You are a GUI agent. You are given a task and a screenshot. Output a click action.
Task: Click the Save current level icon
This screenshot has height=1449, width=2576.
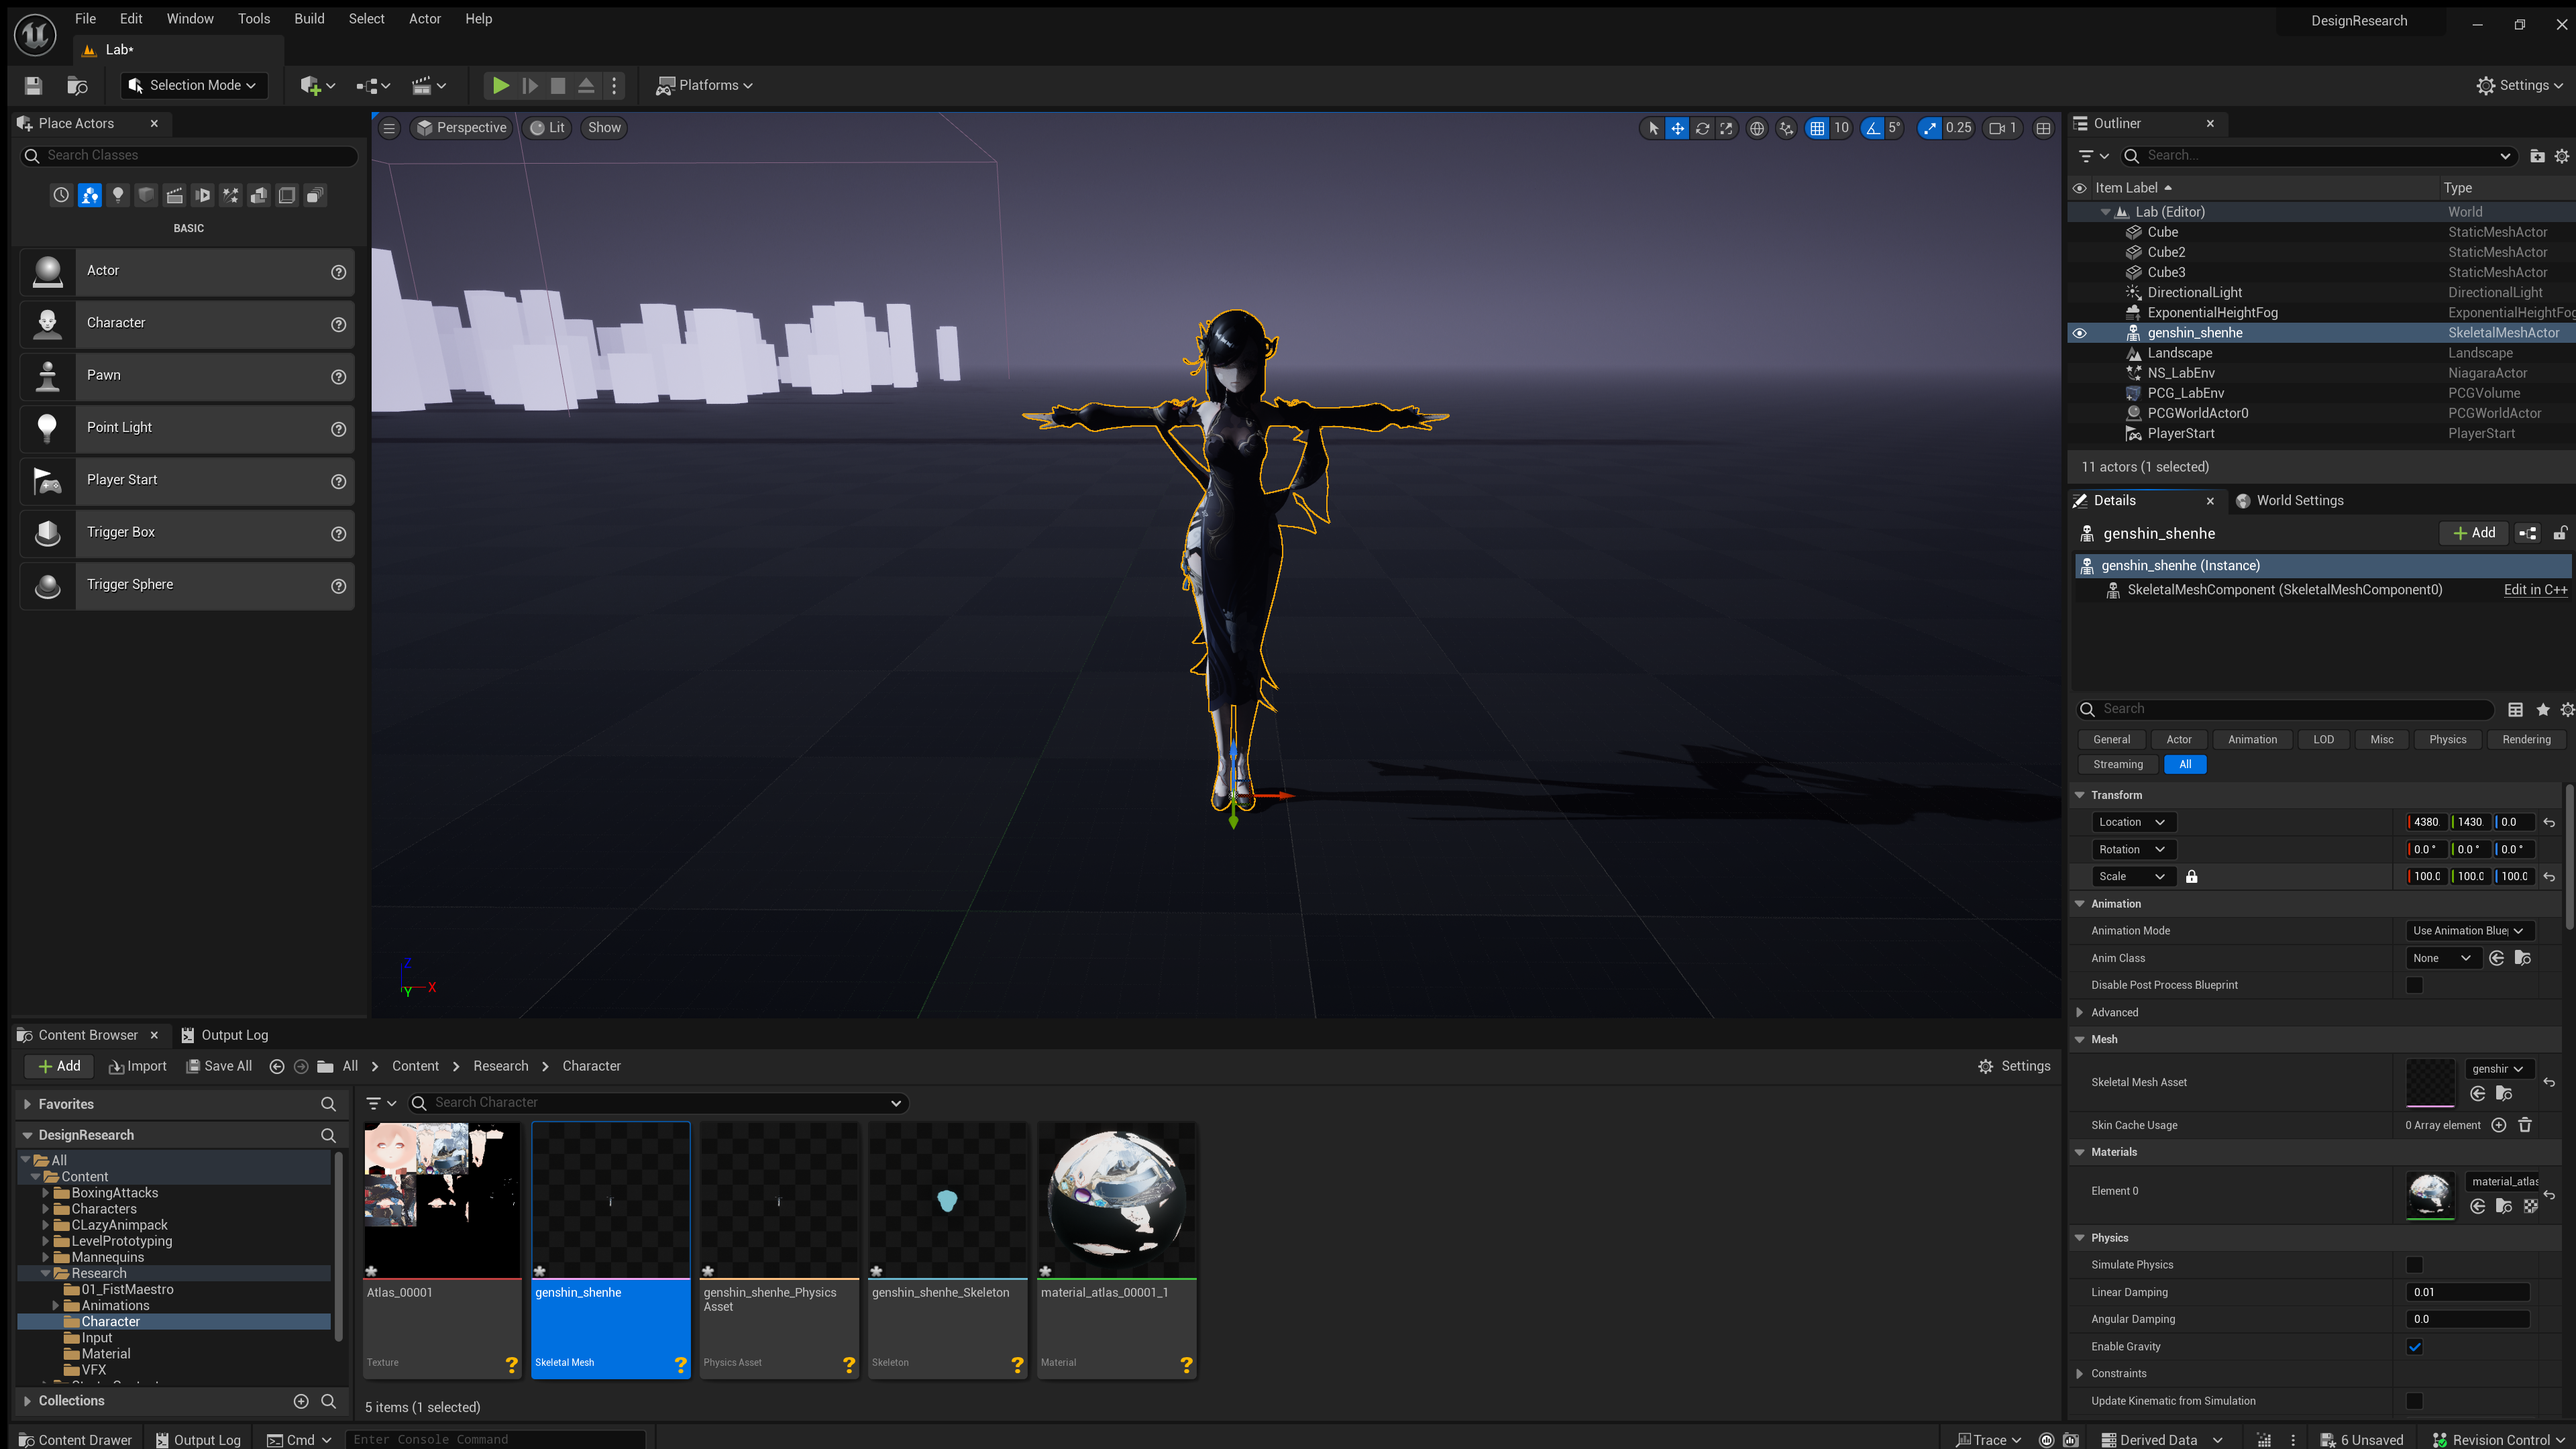click(x=33, y=86)
